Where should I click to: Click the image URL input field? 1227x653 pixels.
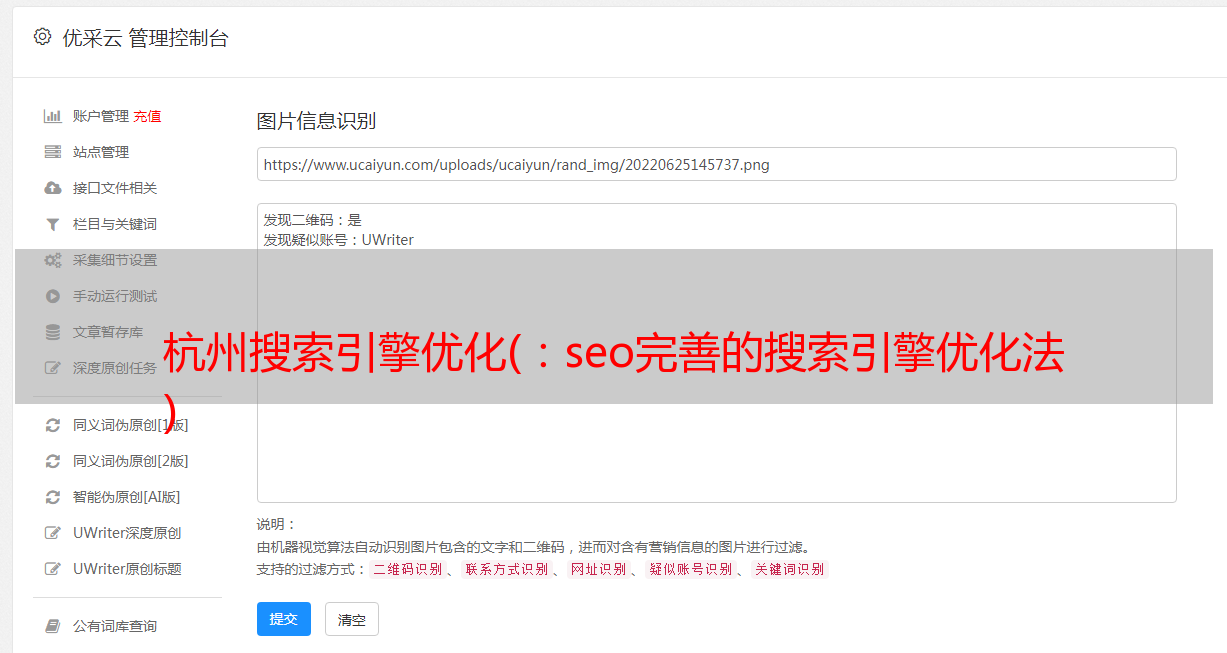pos(716,164)
